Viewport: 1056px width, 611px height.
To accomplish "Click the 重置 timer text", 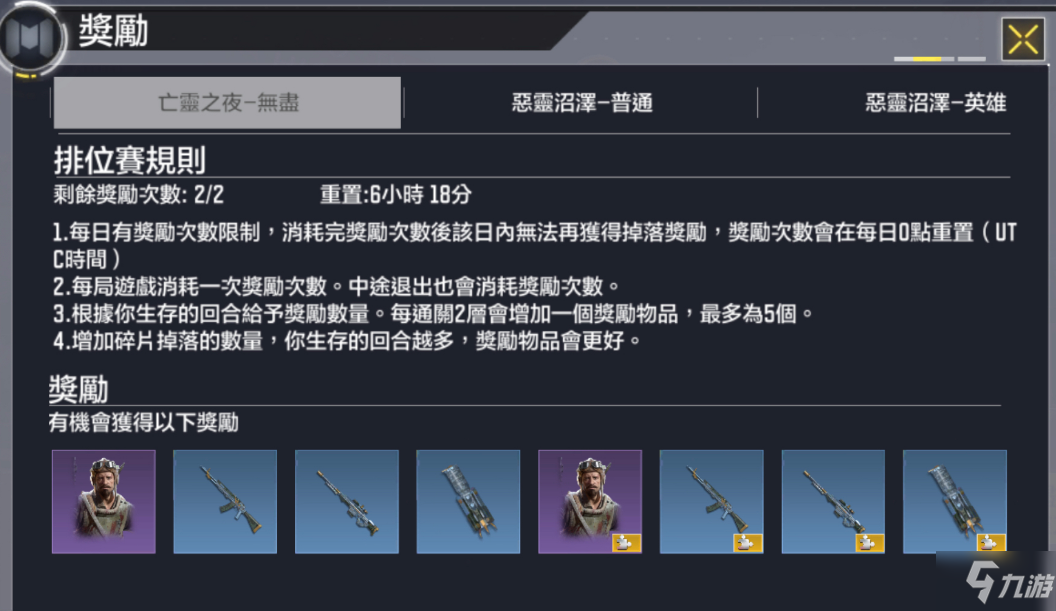I will point(395,195).
